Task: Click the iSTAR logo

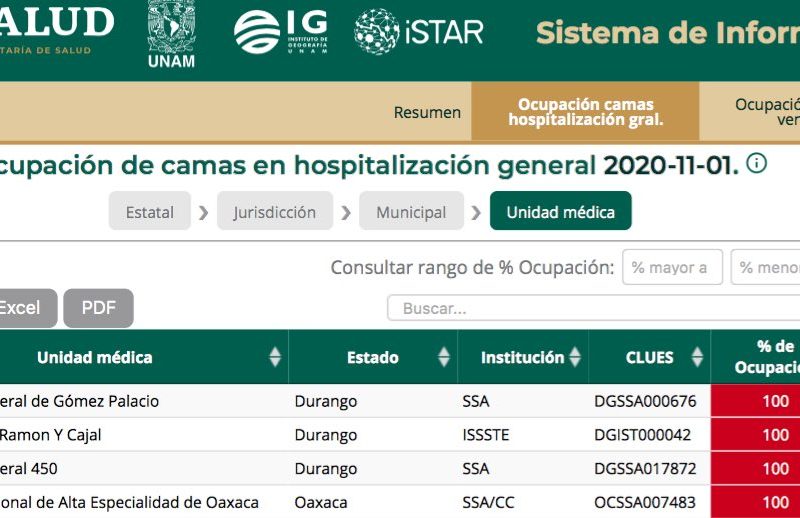Action: 419,32
